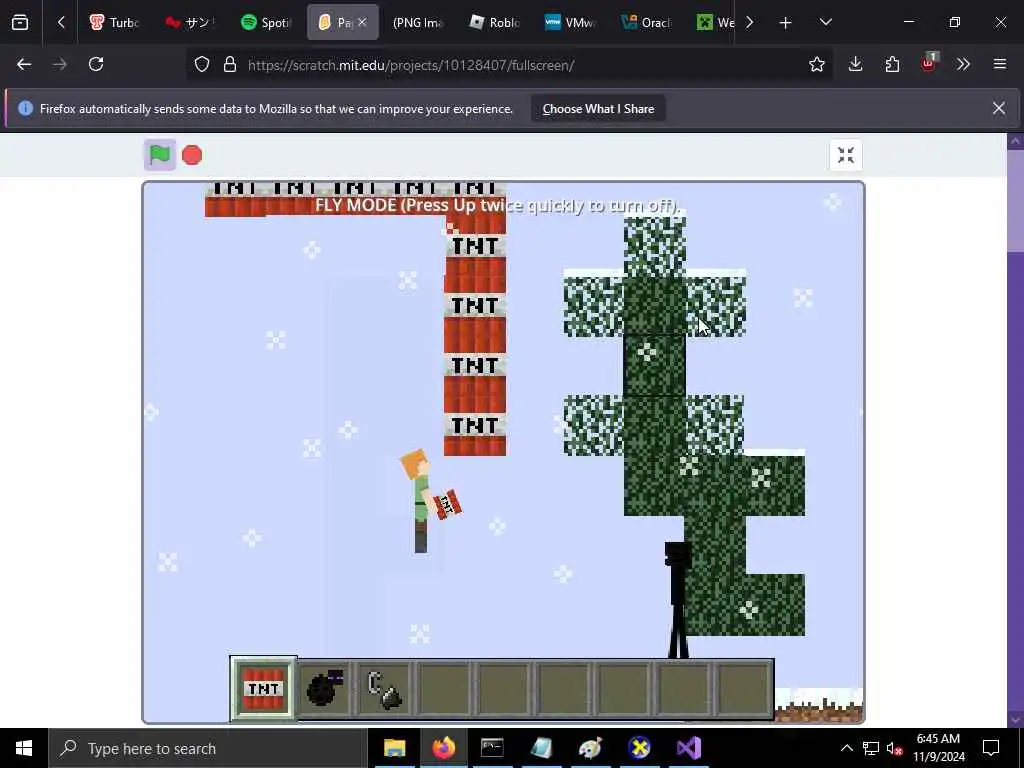Image resolution: width=1024 pixels, height=768 pixels.
Task: Bookmark this page with the star
Action: pyautogui.click(x=816, y=64)
